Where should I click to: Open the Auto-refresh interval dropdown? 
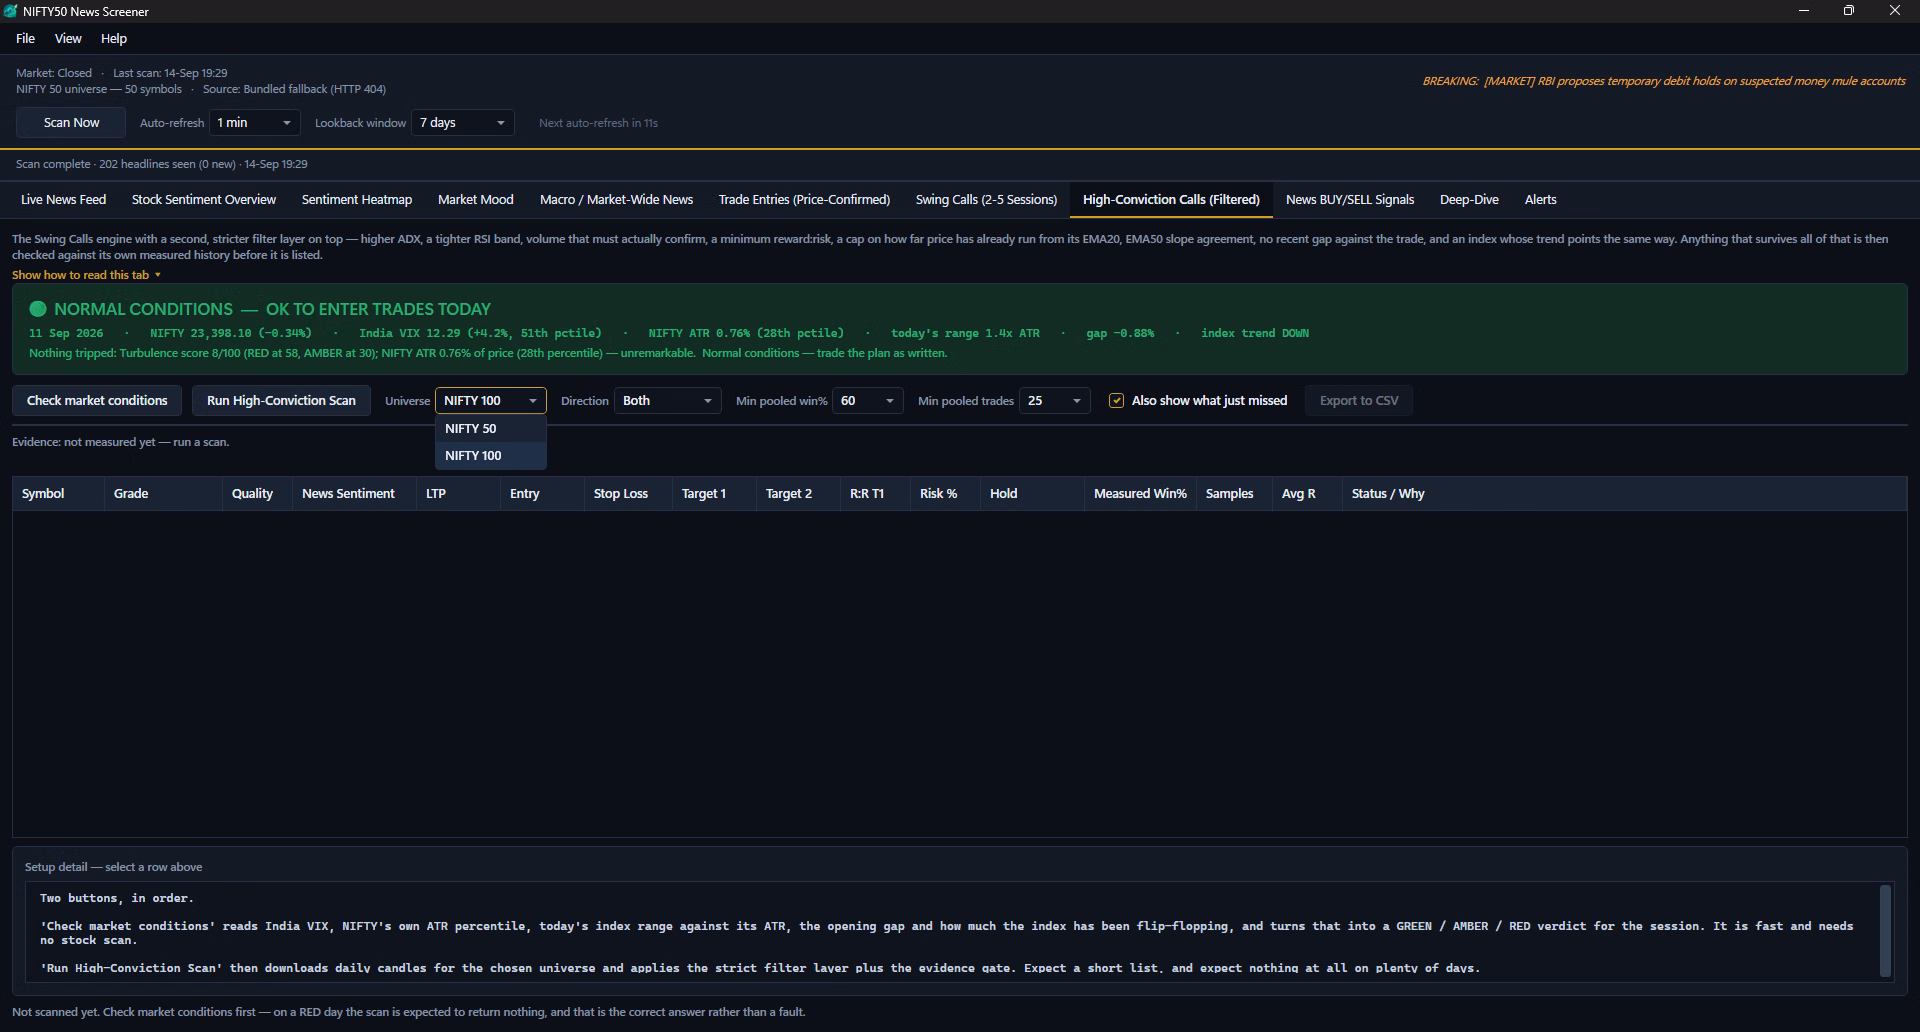pos(255,123)
